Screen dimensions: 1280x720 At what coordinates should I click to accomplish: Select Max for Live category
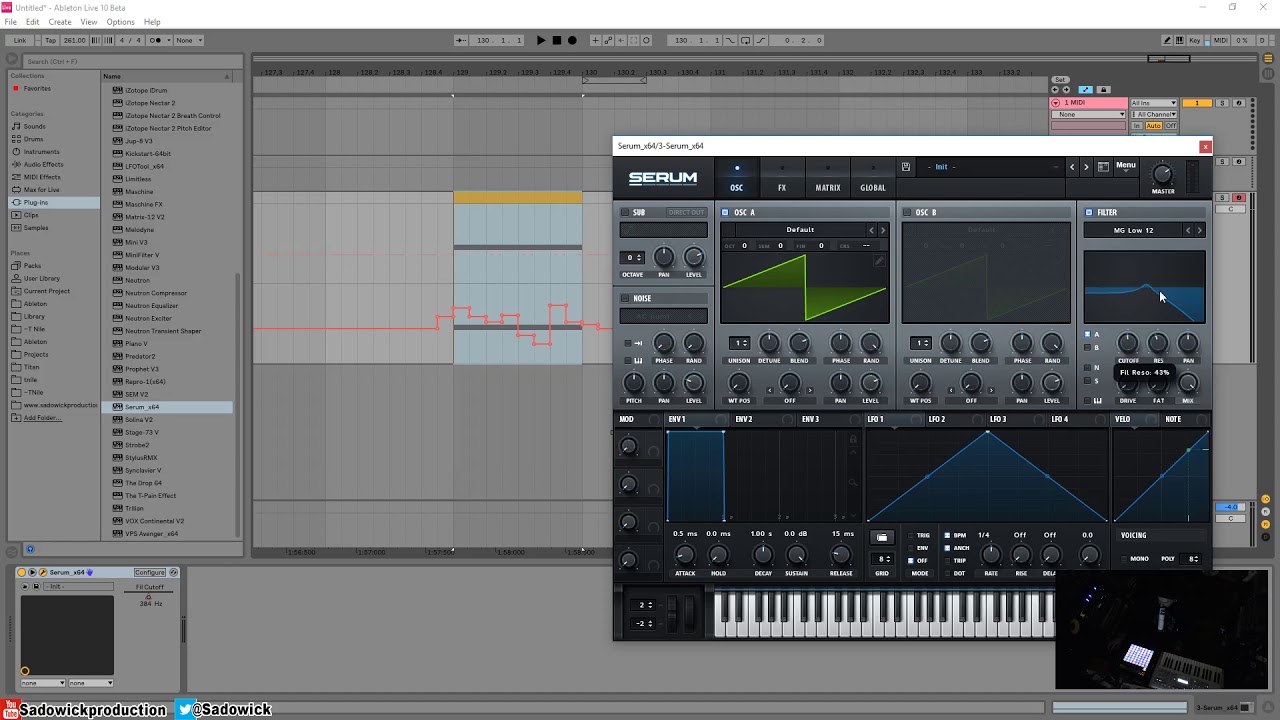pyautogui.click(x=41, y=190)
